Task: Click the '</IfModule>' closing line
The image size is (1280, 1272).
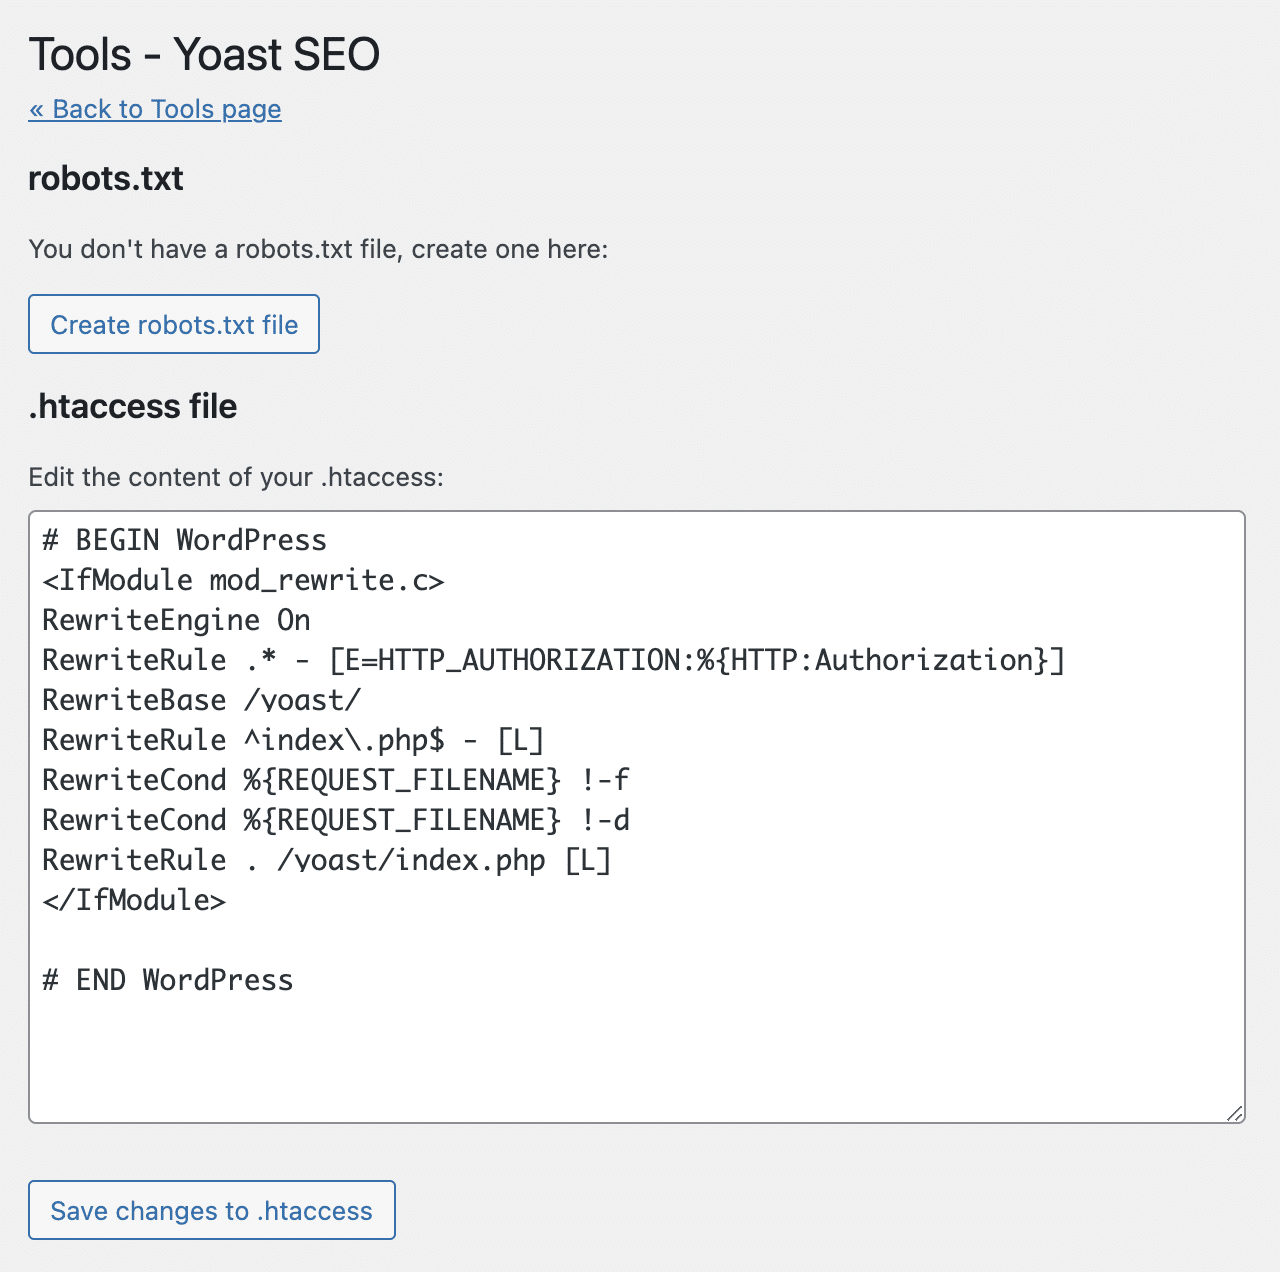Action: (x=134, y=900)
